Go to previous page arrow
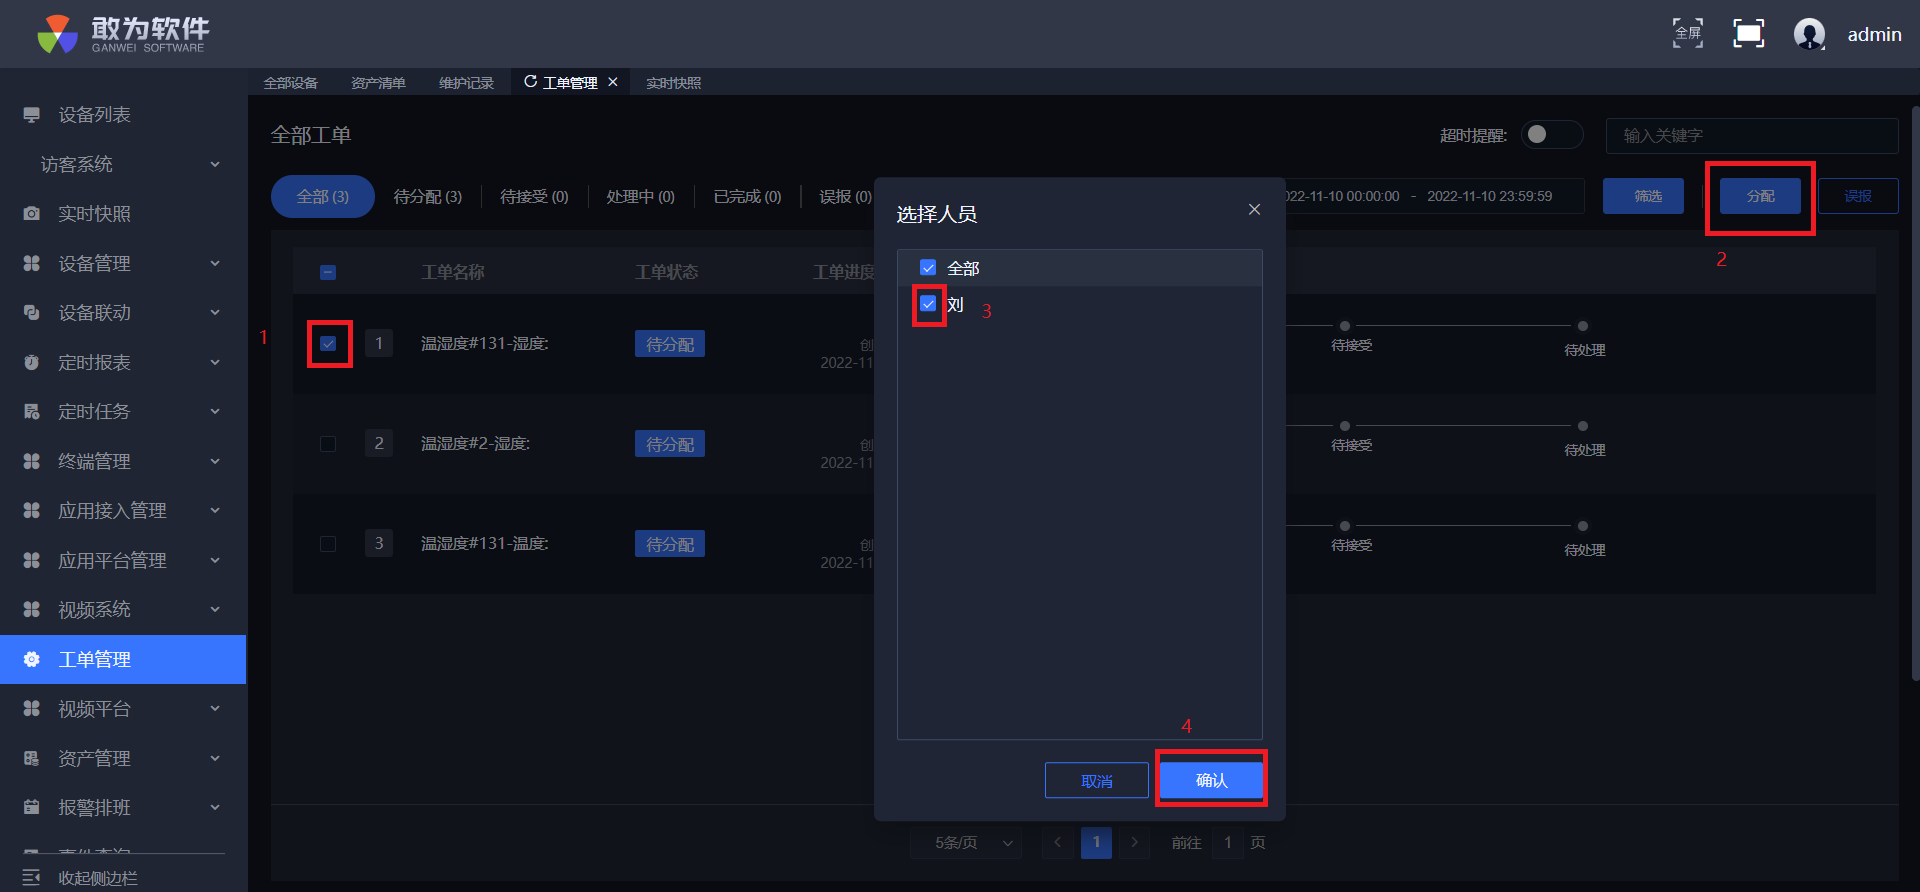The image size is (1920, 892). point(1058,843)
